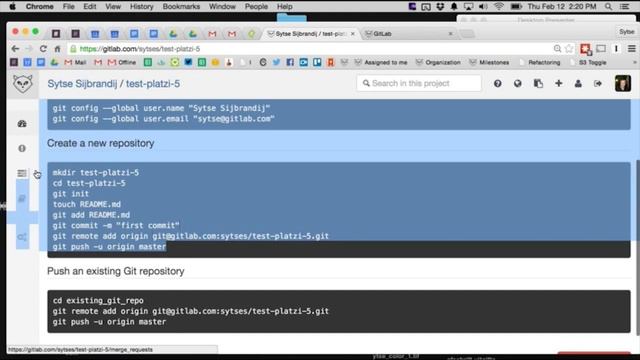Screen dimensions: 640x360
Task: Open the Mail bookmark
Action: coord(76,62)
